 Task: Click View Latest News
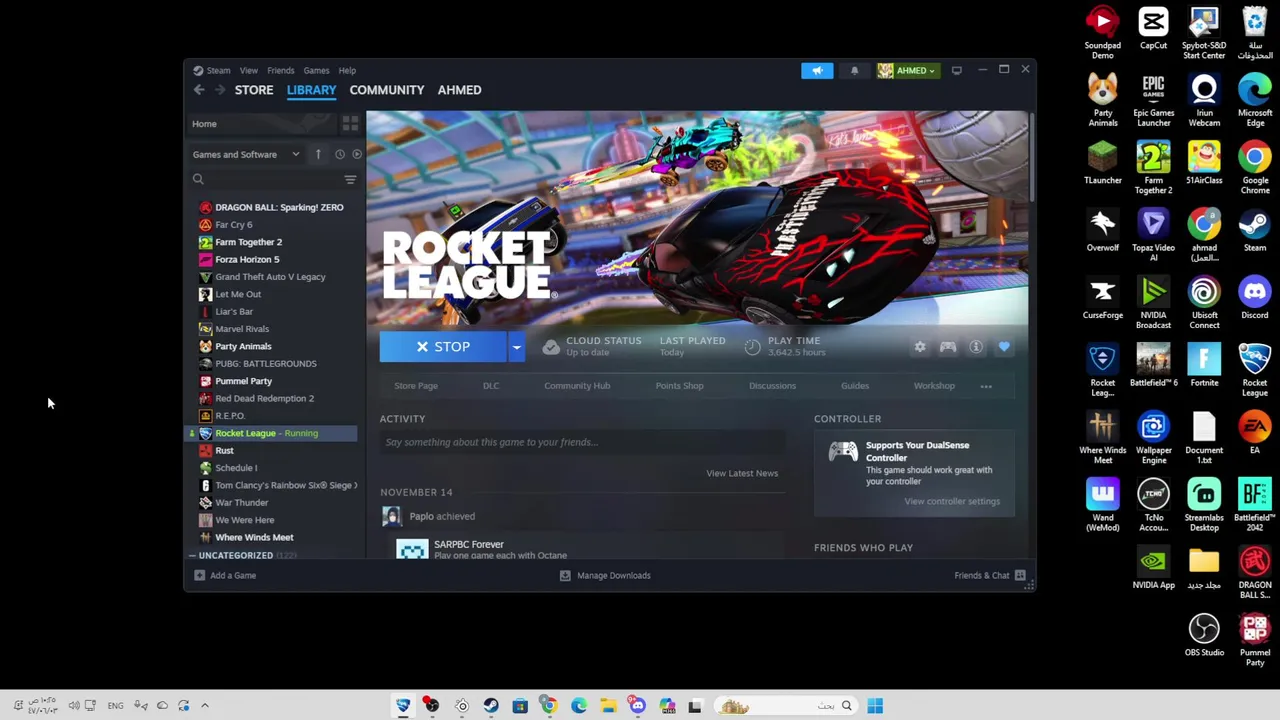[x=742, y=473]
